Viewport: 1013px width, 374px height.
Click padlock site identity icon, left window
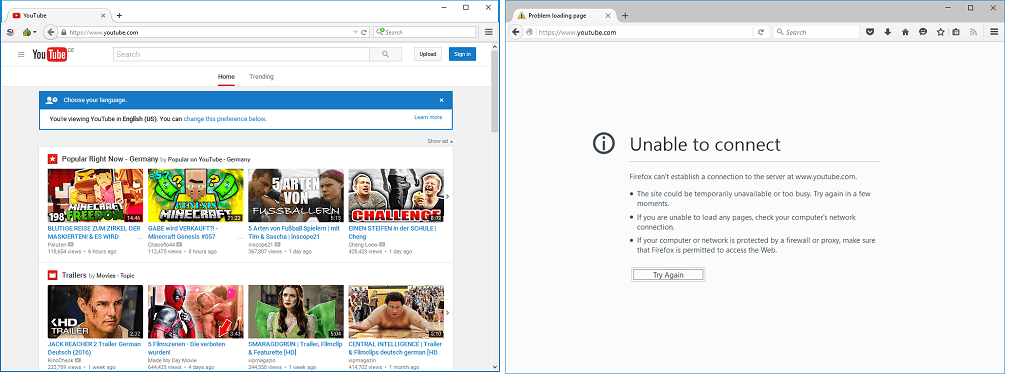pyautogui.click(x=64, y=32)
